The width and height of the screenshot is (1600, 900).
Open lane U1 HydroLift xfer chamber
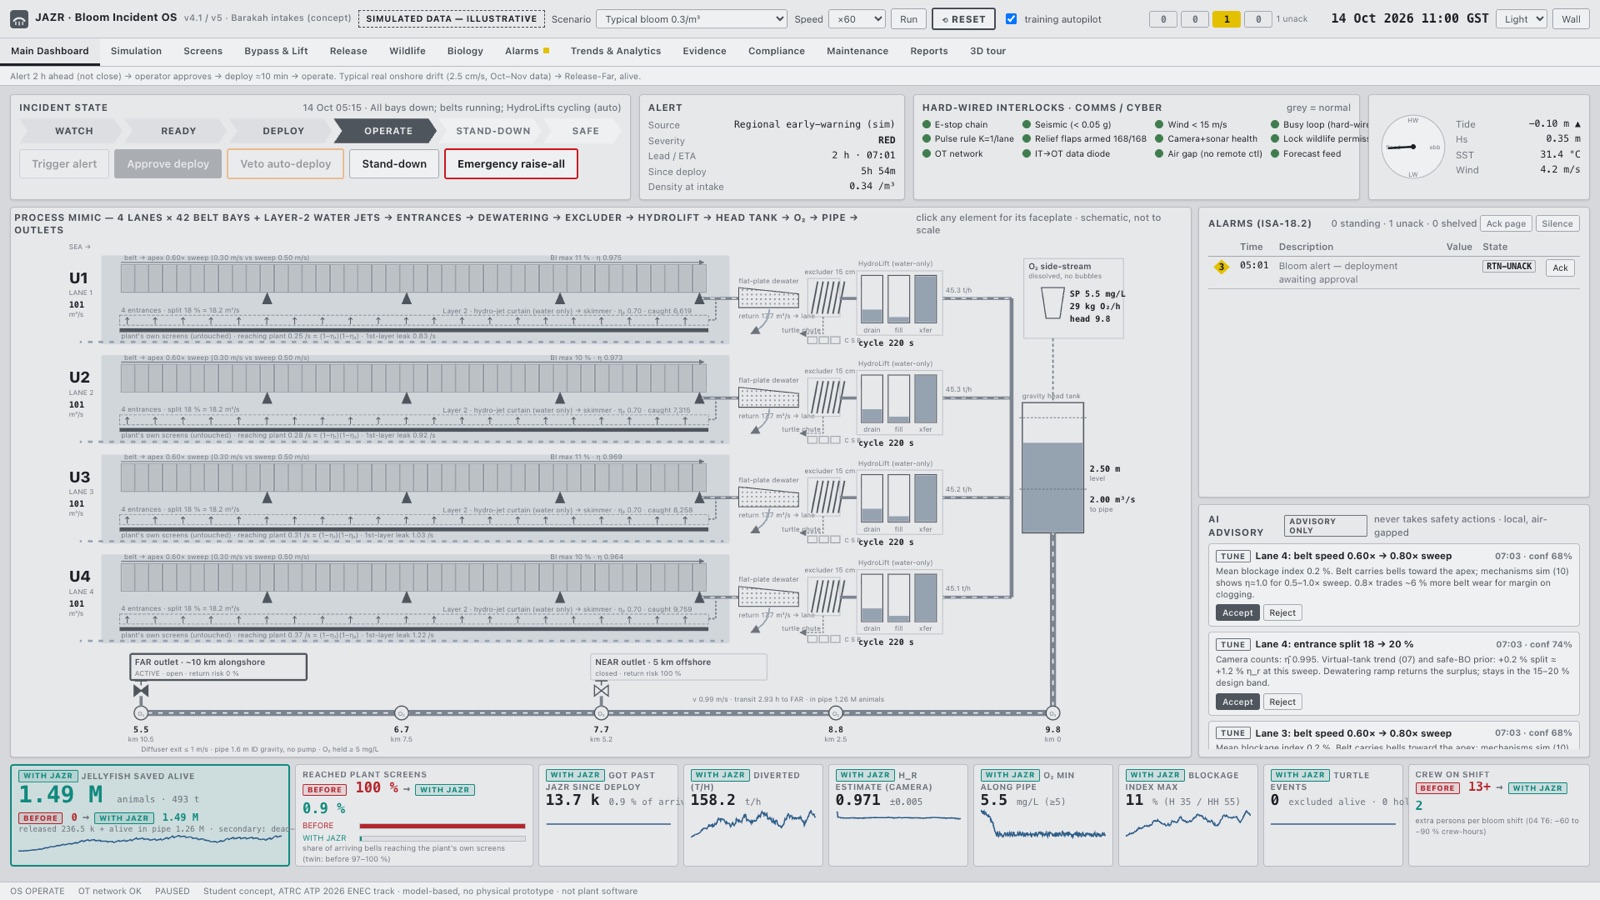(926, 299)
